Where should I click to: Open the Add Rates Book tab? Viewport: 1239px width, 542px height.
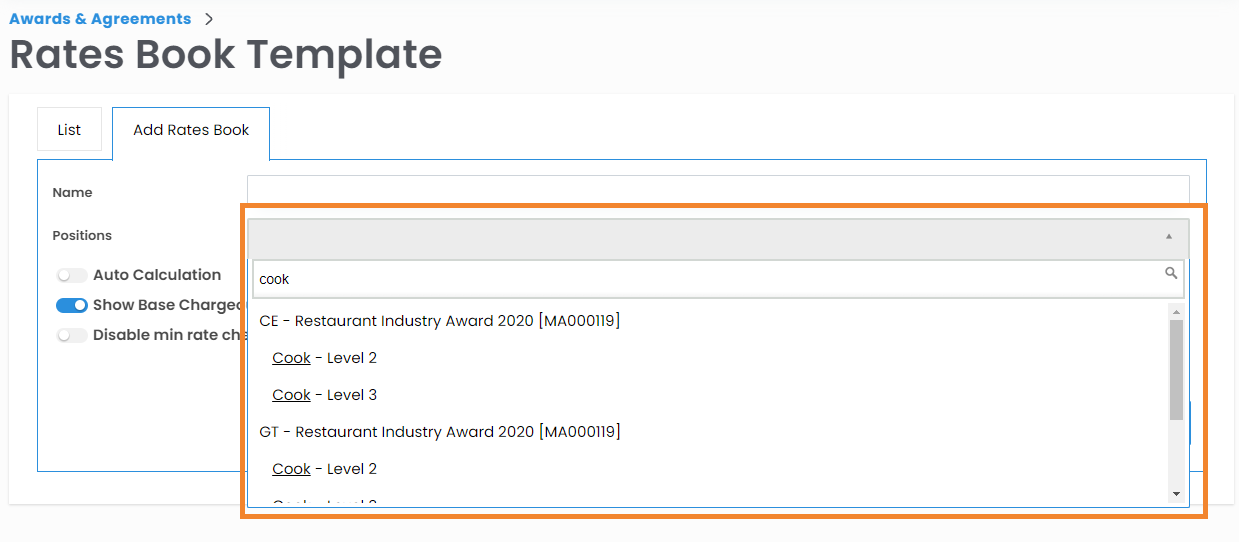click(x=191, y=130)
